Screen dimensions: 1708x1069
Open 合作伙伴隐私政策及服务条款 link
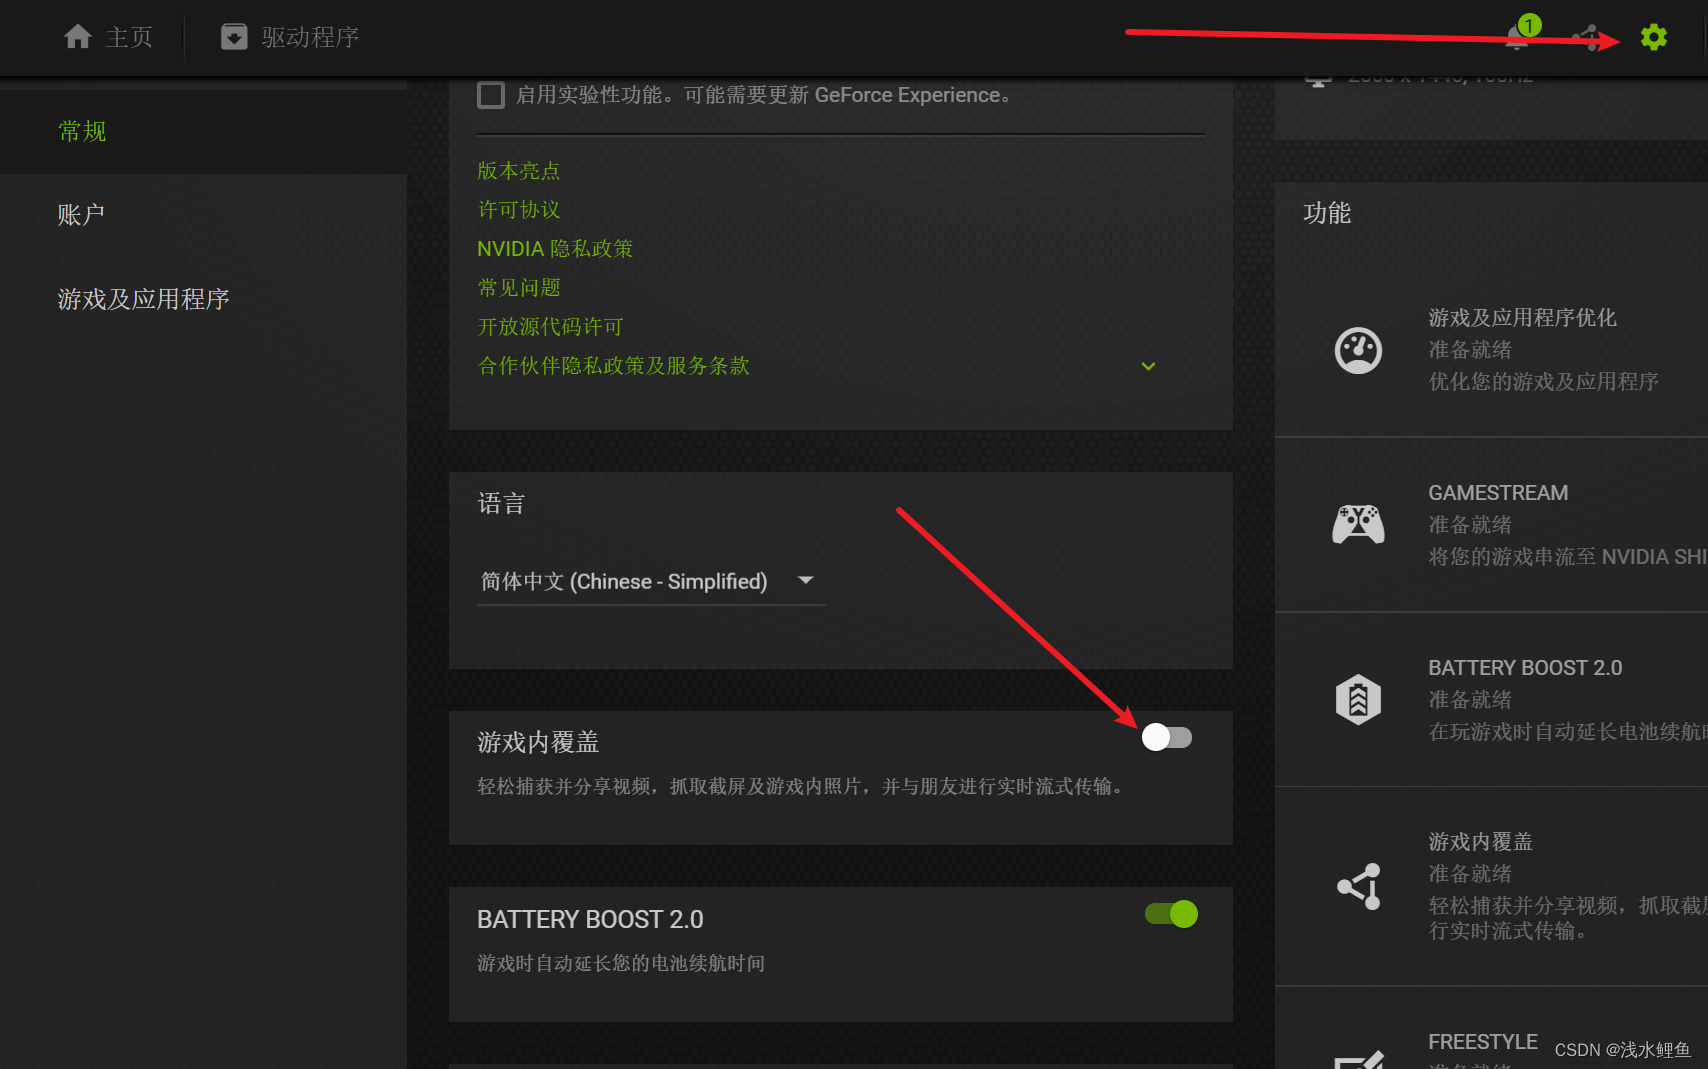click(614, 366)
